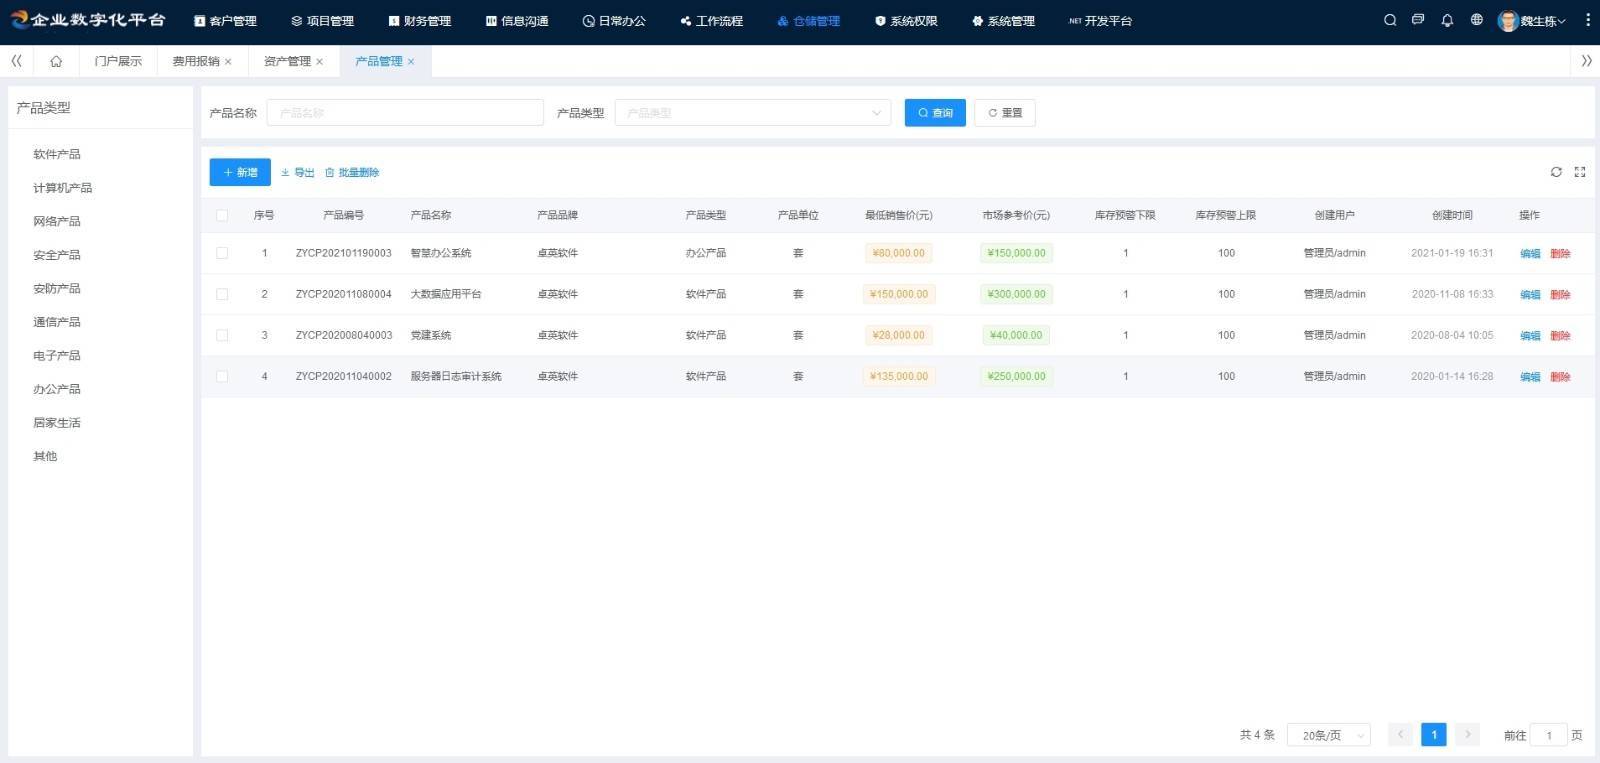Click the 导出 export link

click(298, 172)
